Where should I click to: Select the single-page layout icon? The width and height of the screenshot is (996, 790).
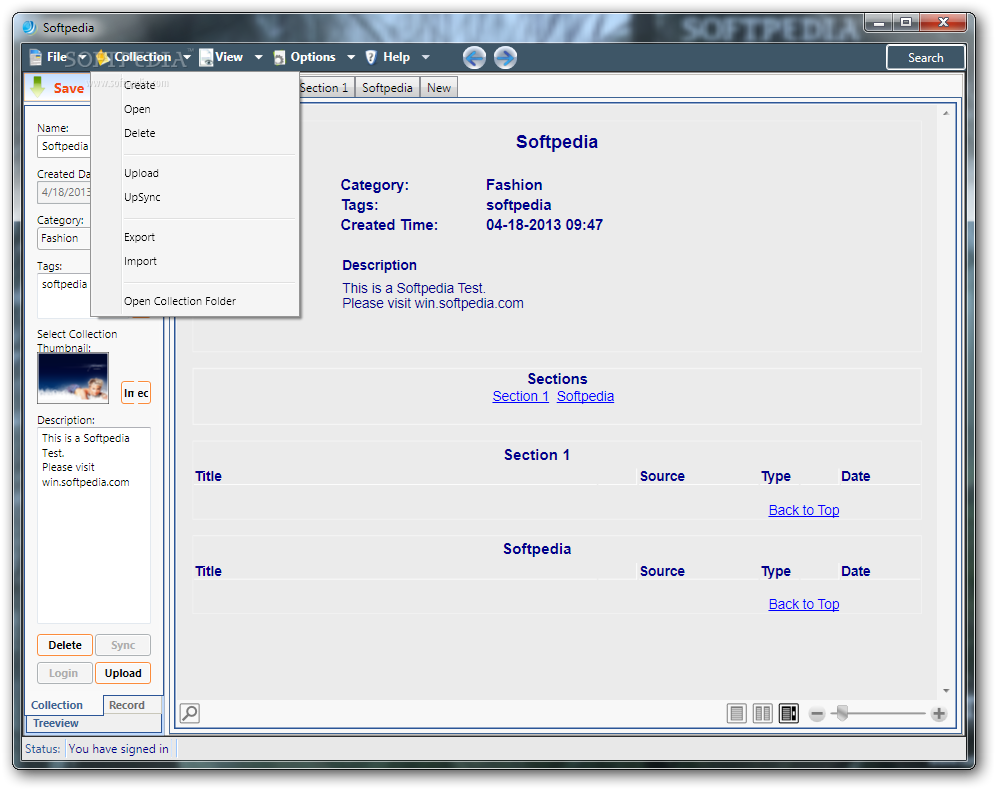736,714
